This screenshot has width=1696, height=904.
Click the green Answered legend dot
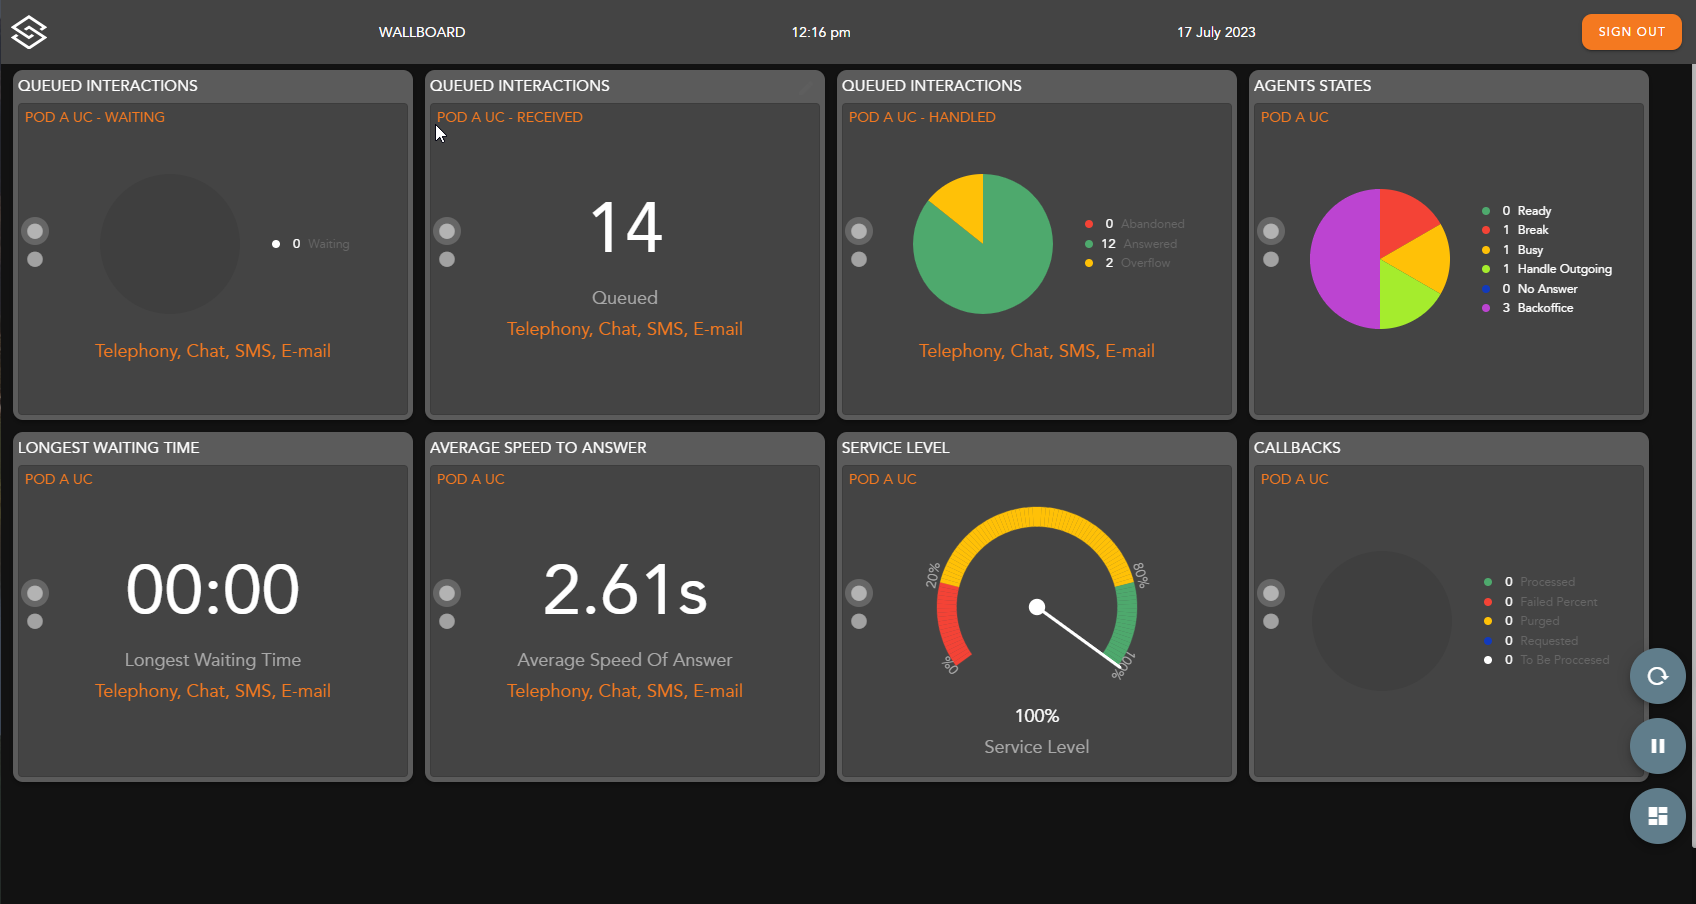tap(1089, 244)
